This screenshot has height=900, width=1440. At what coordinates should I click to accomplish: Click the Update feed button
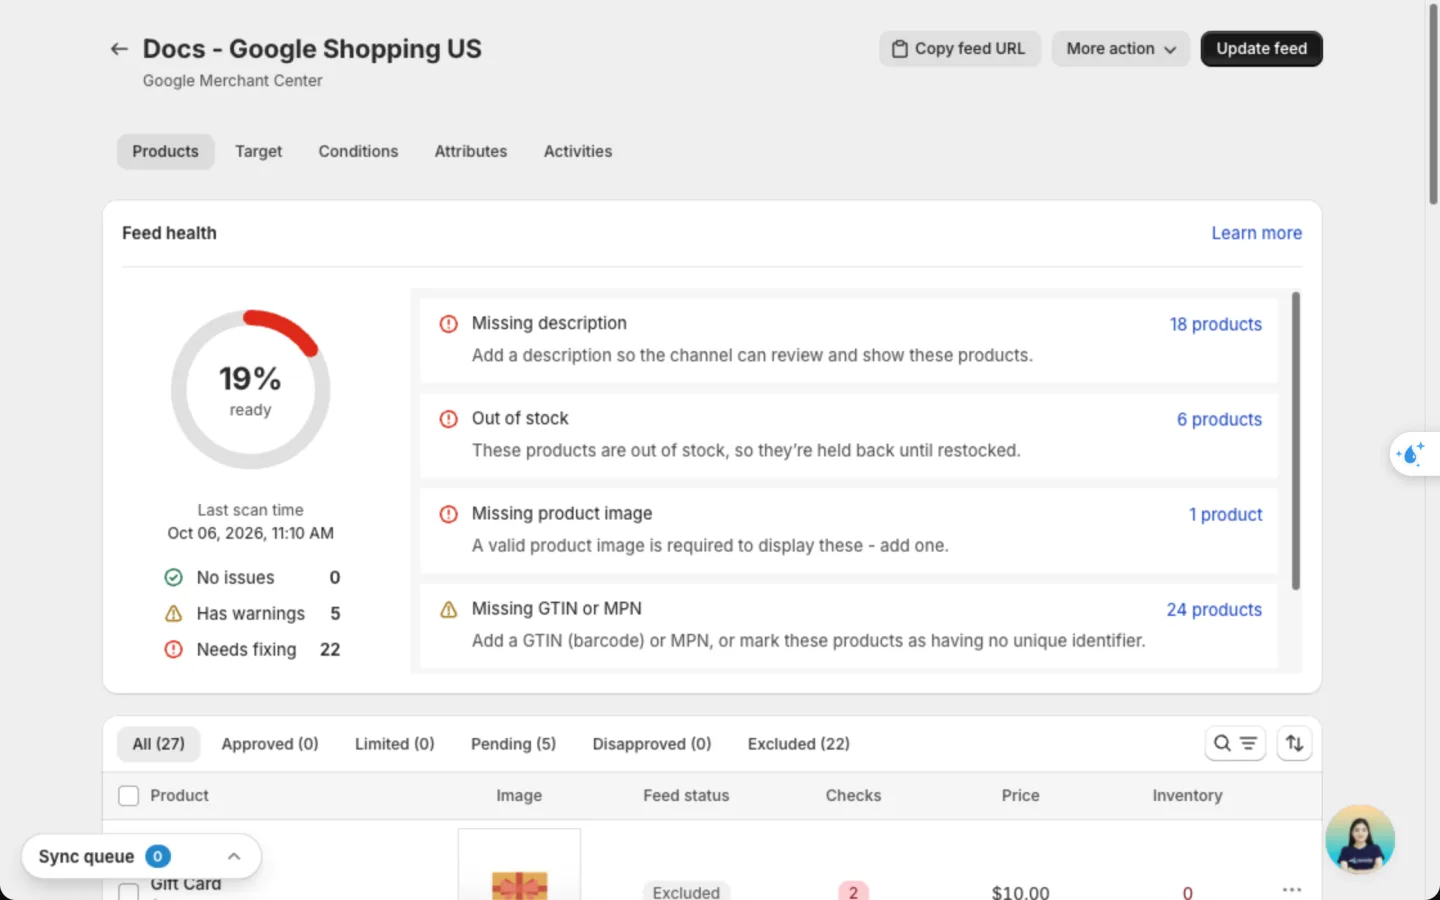(1262, 49)
